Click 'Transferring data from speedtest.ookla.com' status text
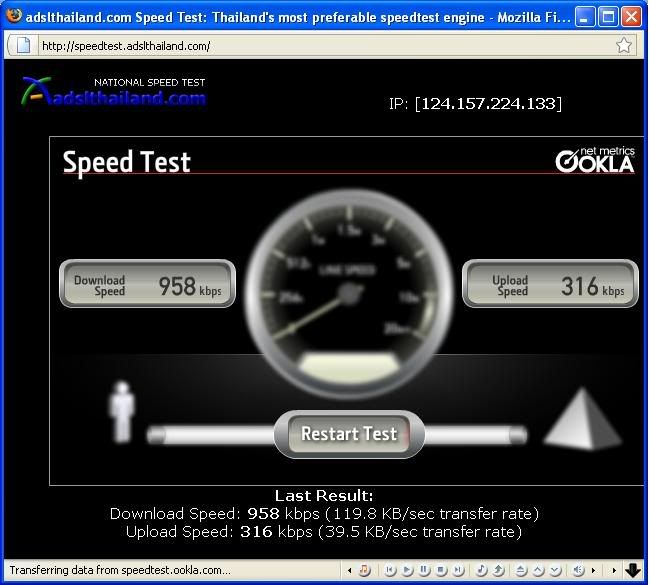This screenshot has height=585, width=650. [120, 570]
